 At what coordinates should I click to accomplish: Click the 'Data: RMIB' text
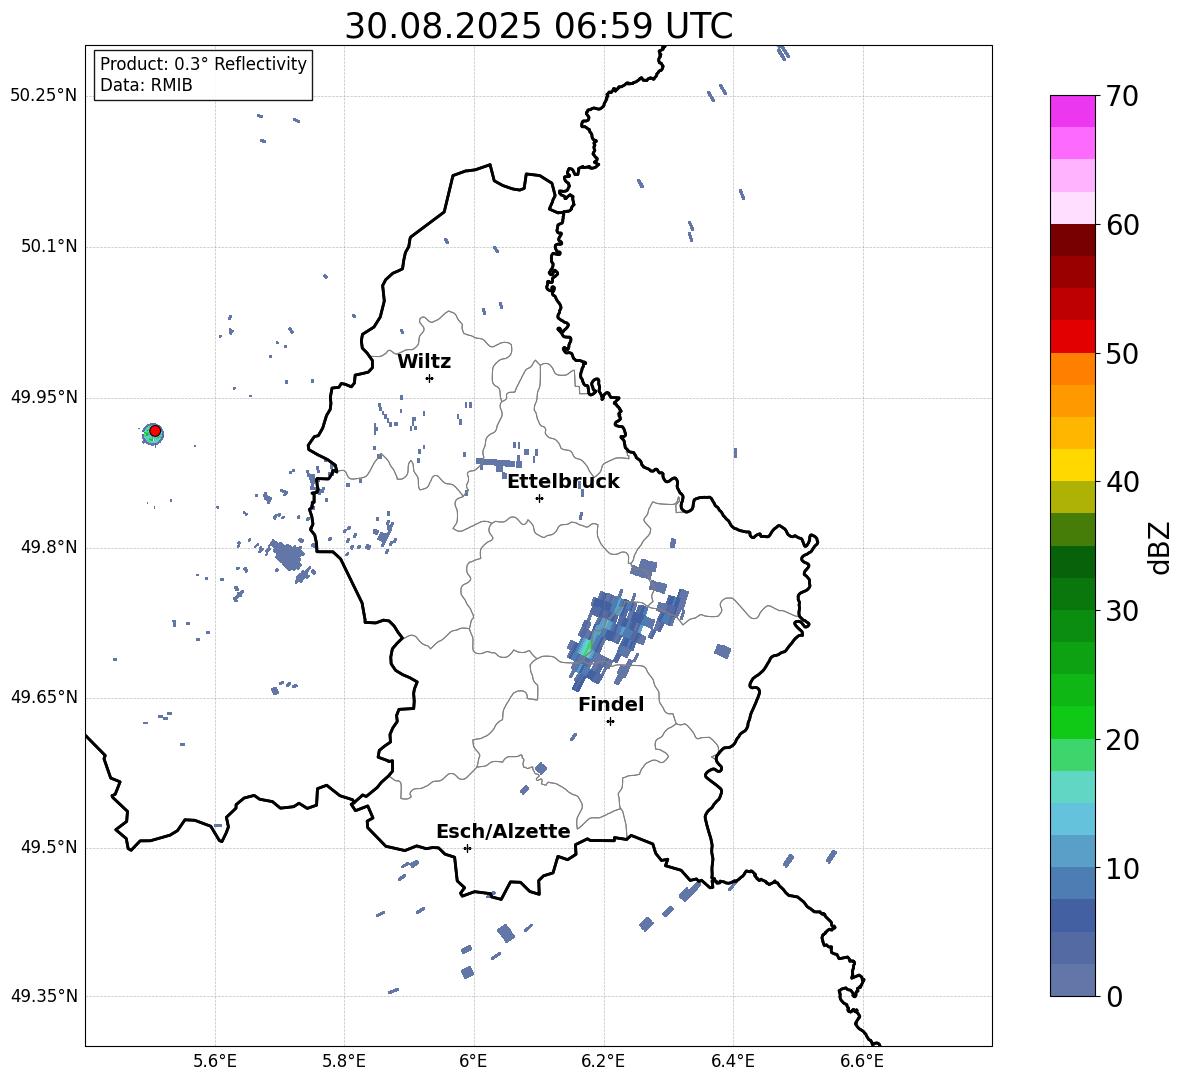click(146, 85)
